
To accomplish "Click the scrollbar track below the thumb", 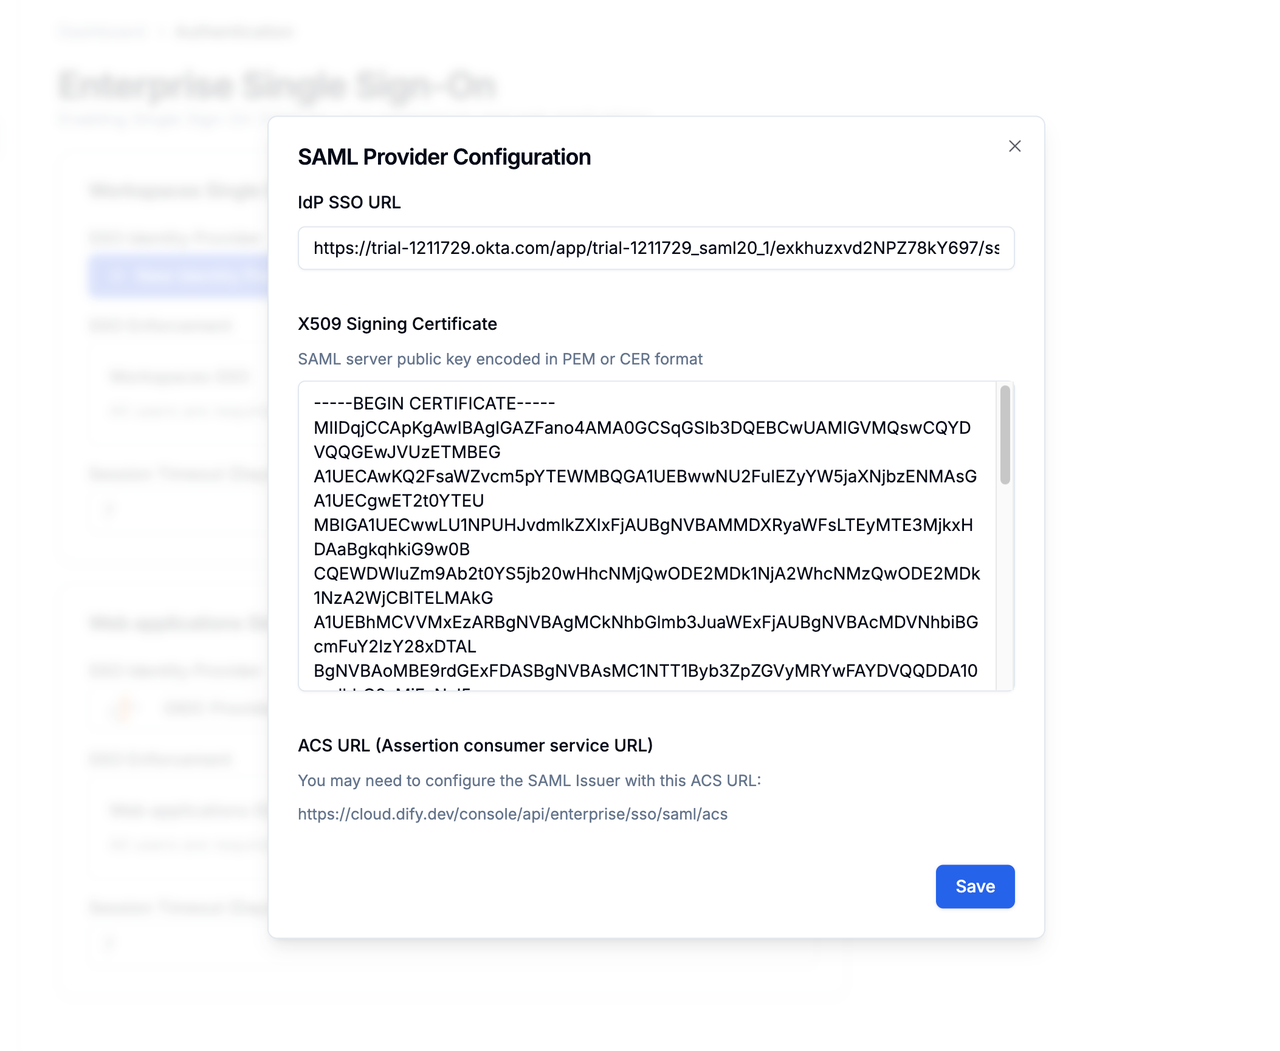I will pyautogui.click(x=1005, y=588).
